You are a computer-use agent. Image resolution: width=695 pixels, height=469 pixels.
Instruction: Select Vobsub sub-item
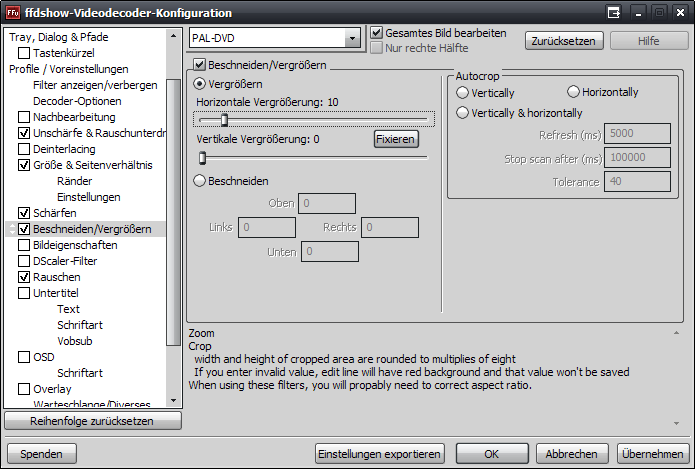coord(74,341)
